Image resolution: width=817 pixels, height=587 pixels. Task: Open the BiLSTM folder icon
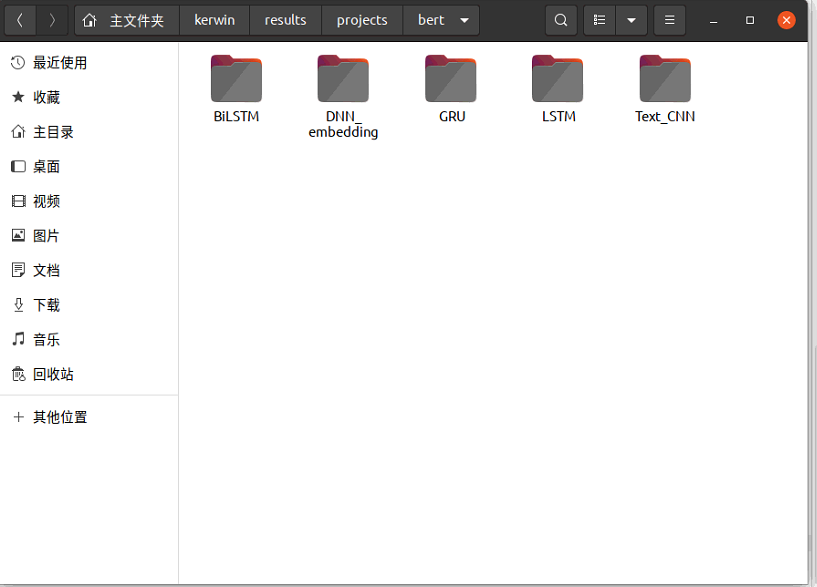pos(236,79)
